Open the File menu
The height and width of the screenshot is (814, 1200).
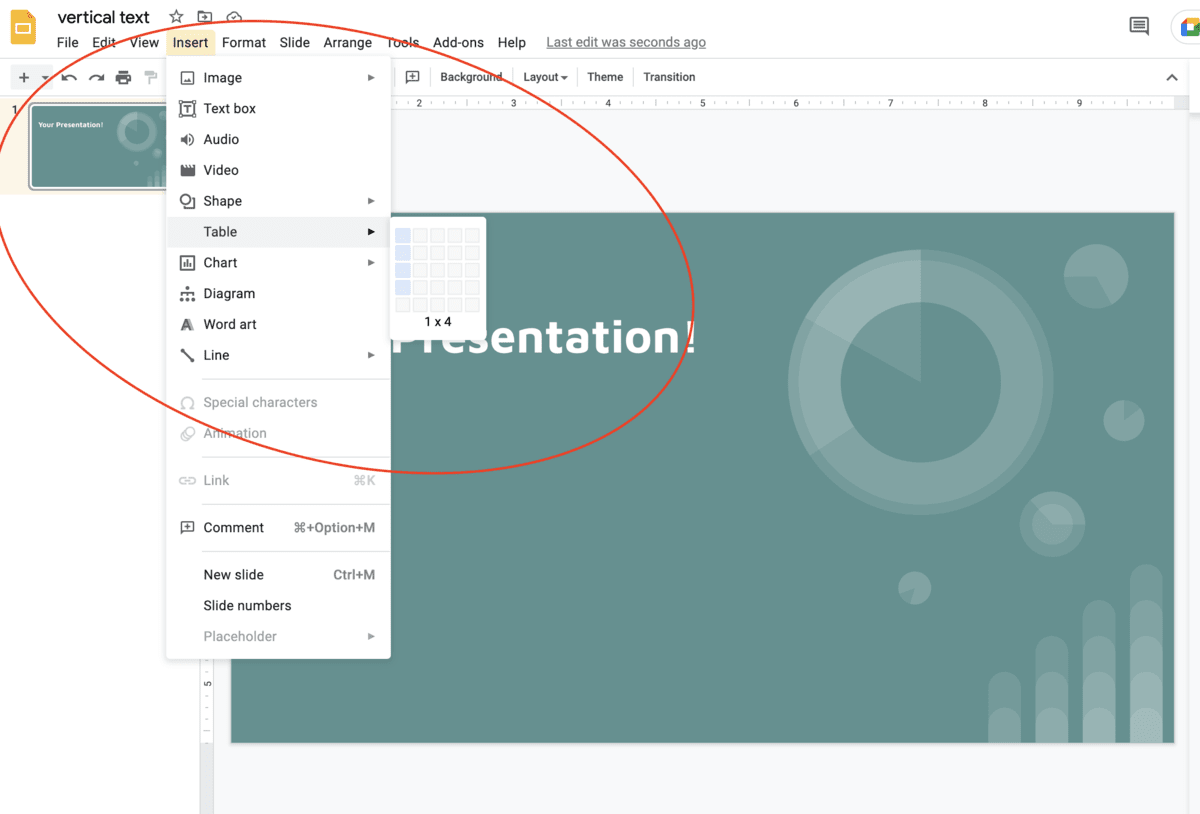67,43
